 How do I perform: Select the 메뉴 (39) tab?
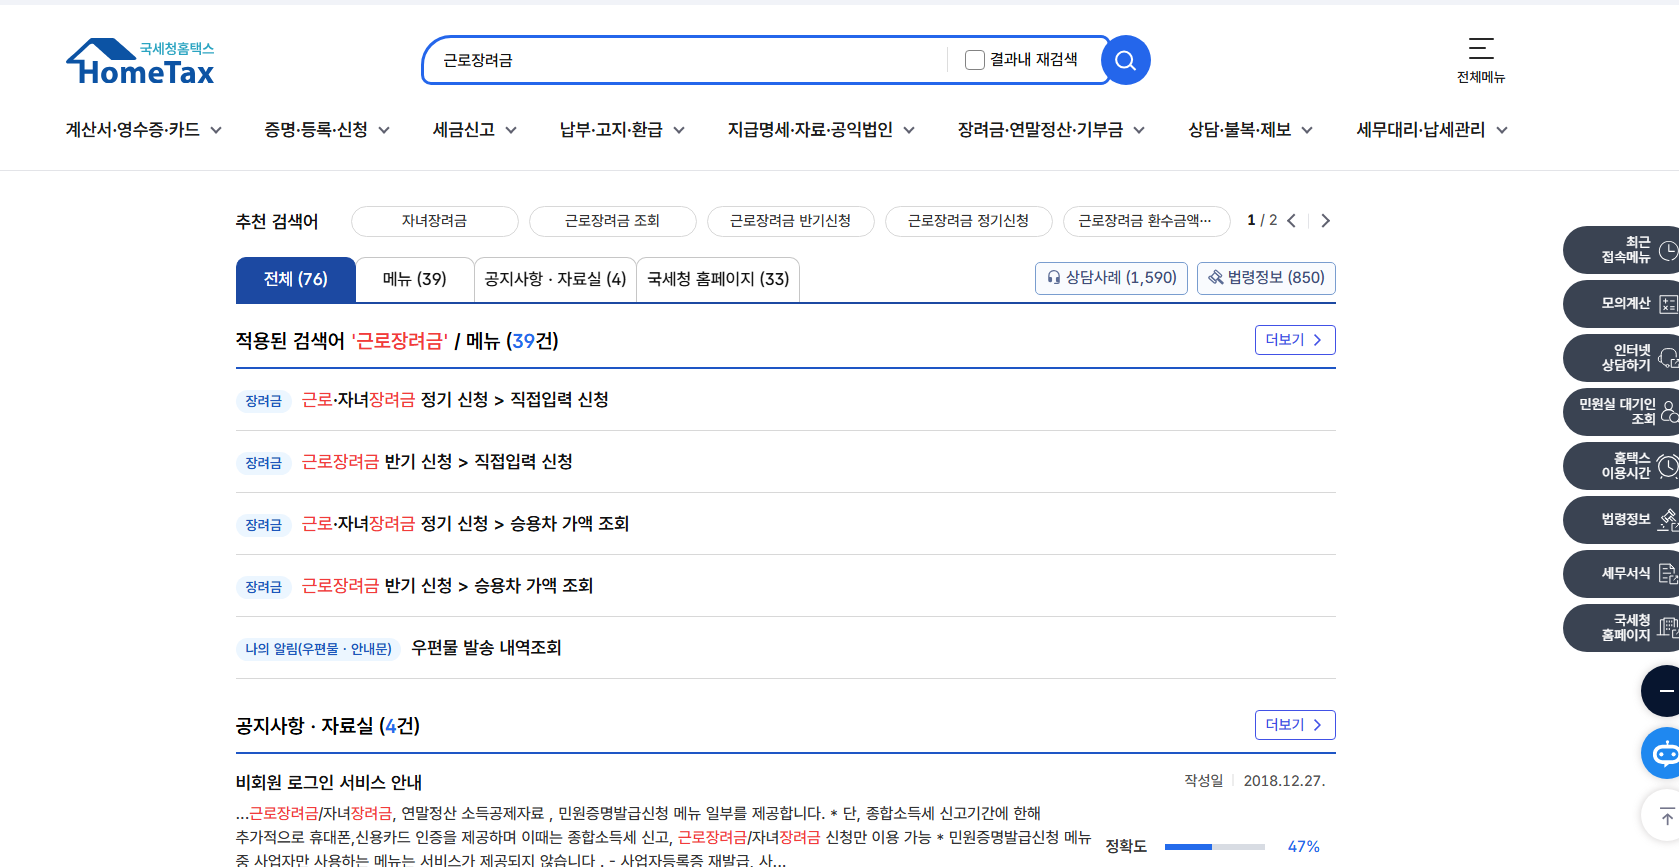pos(415,279)
